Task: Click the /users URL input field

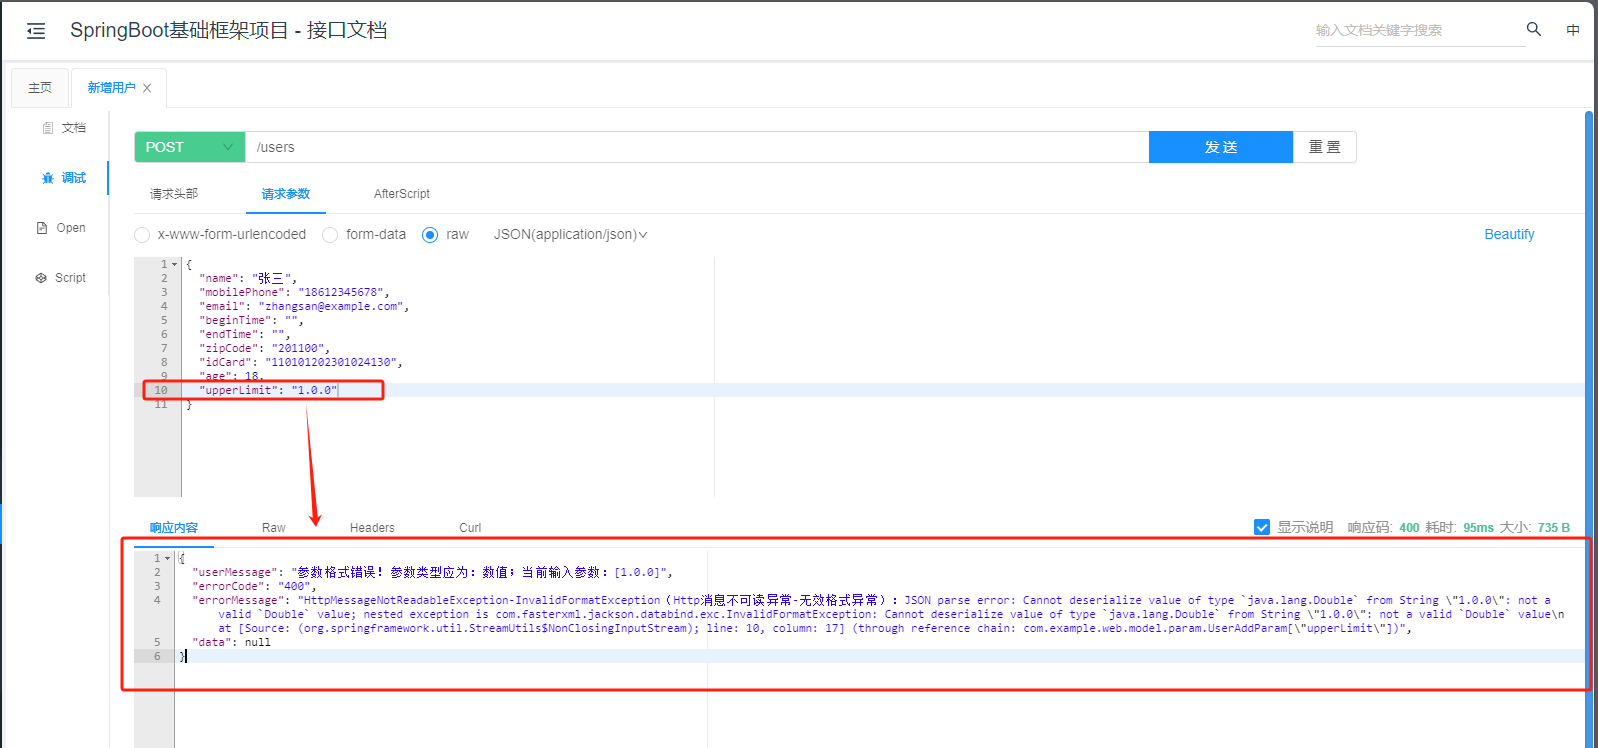Action: (697, 147)
